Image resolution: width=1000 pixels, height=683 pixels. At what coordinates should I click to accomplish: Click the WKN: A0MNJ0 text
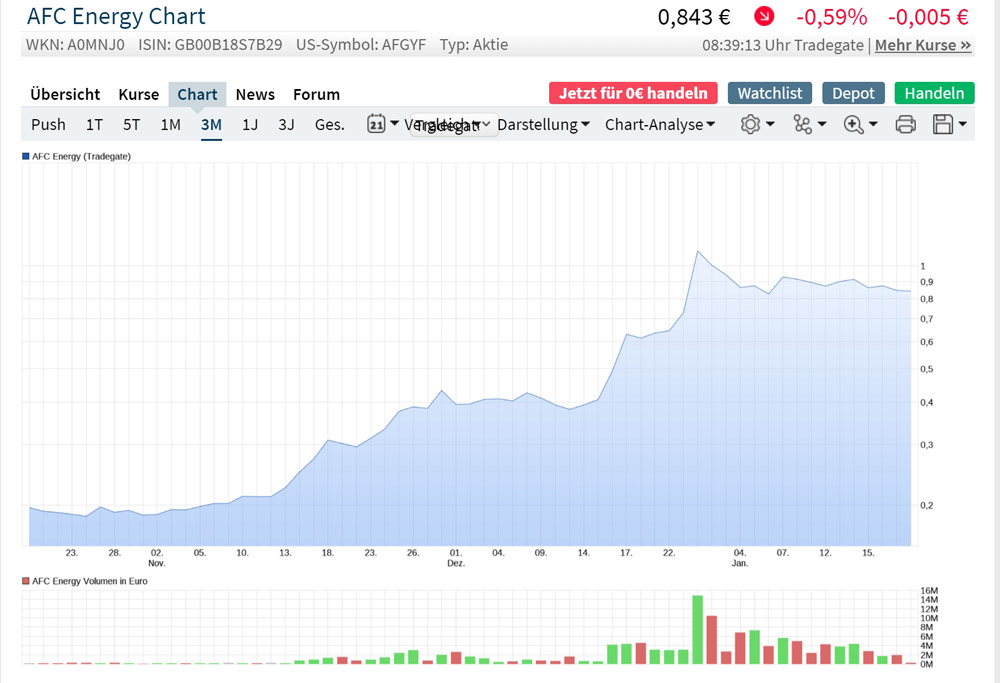pyautogui.click(x=75, y=45)
